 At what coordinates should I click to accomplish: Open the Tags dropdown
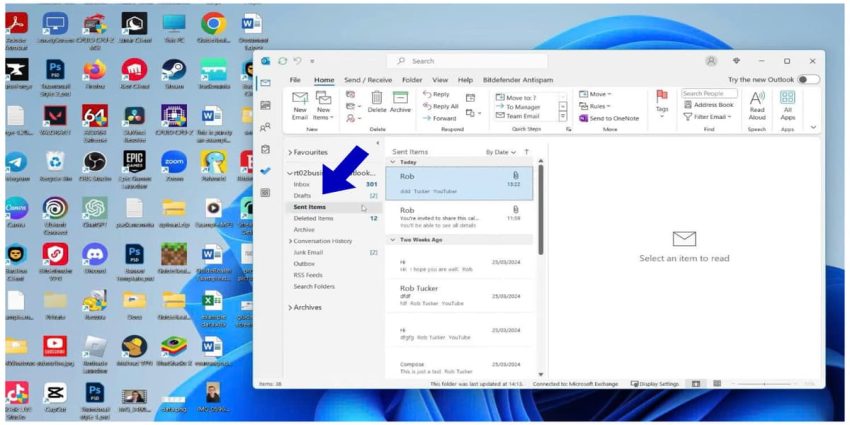pyautogui.click(x=662, y=103)
